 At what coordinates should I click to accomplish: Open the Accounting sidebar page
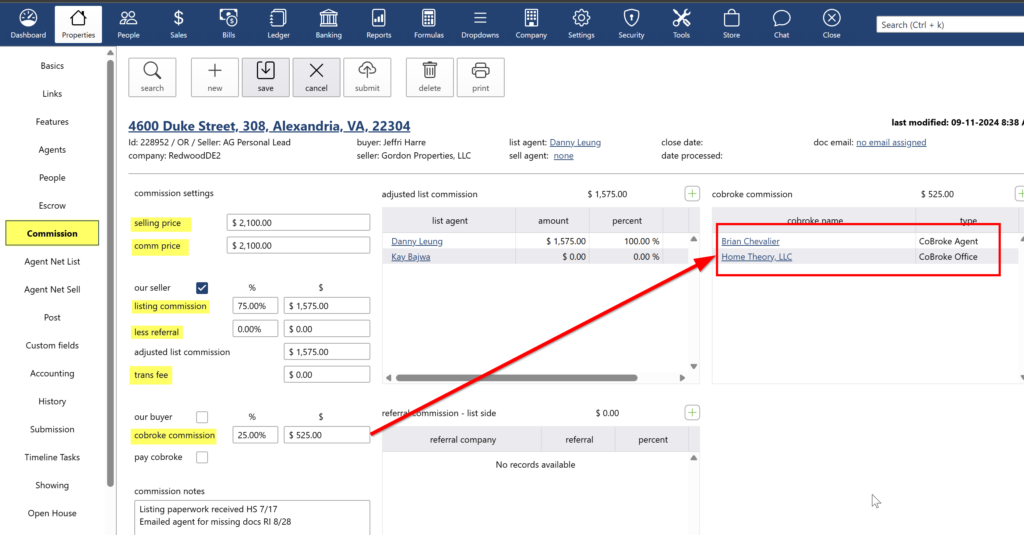click(x=52, y=373)
